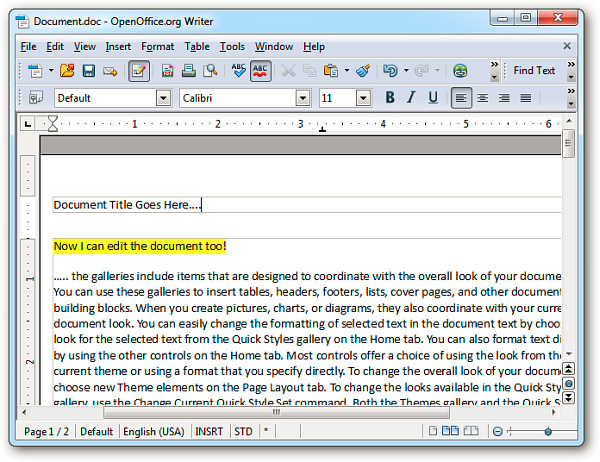
Task: Open the font size dropdown showing 11
Action: click(360, 98)
